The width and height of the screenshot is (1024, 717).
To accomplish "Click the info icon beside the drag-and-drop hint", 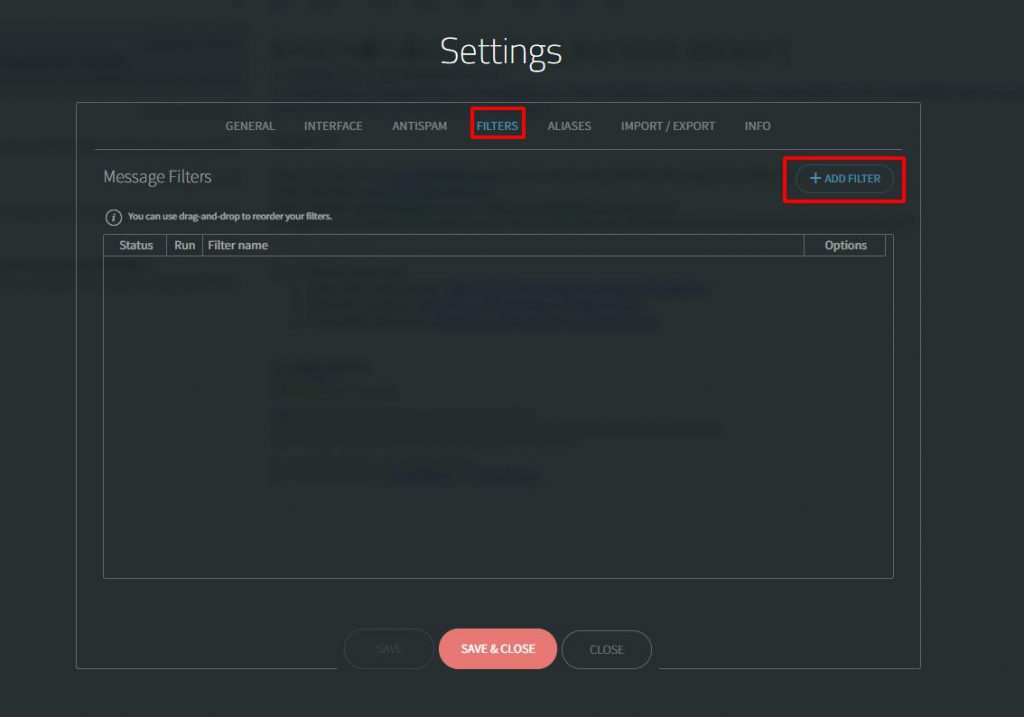I will pos(114,217).
